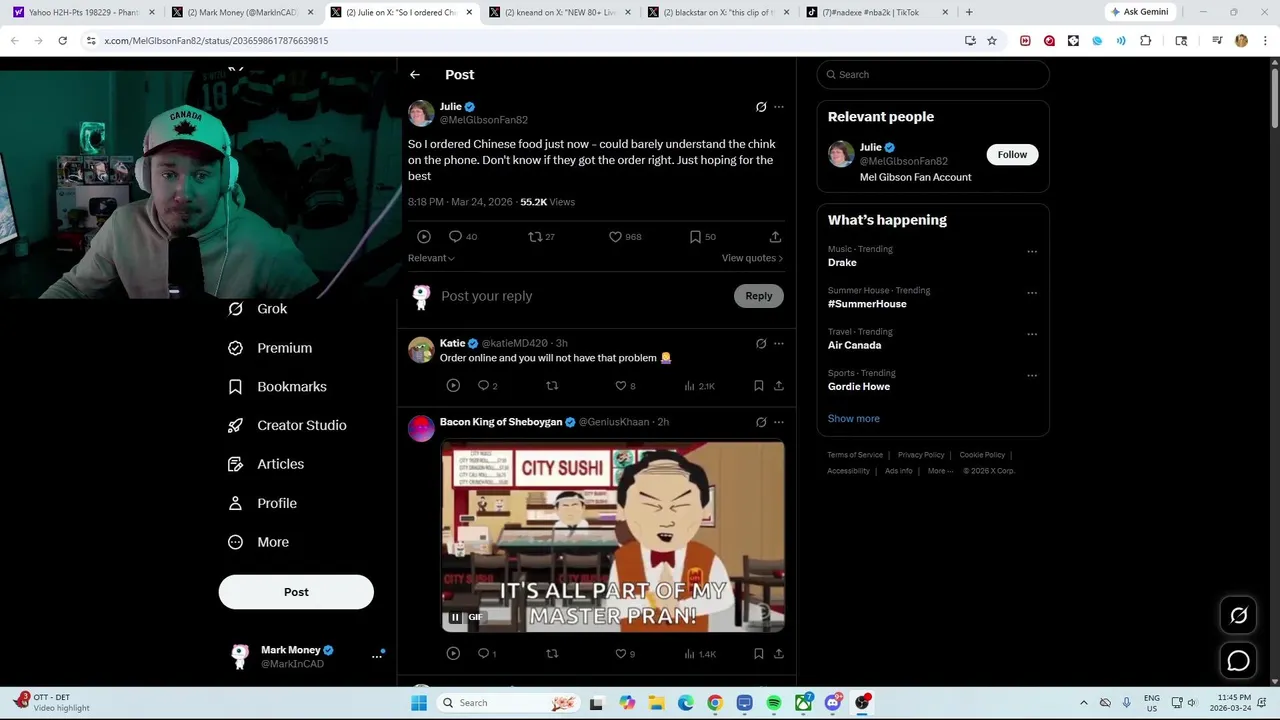This screenshot has height=720, width=1280.
Task: Repost Katie's reply
Action: (x=552, y=386)
